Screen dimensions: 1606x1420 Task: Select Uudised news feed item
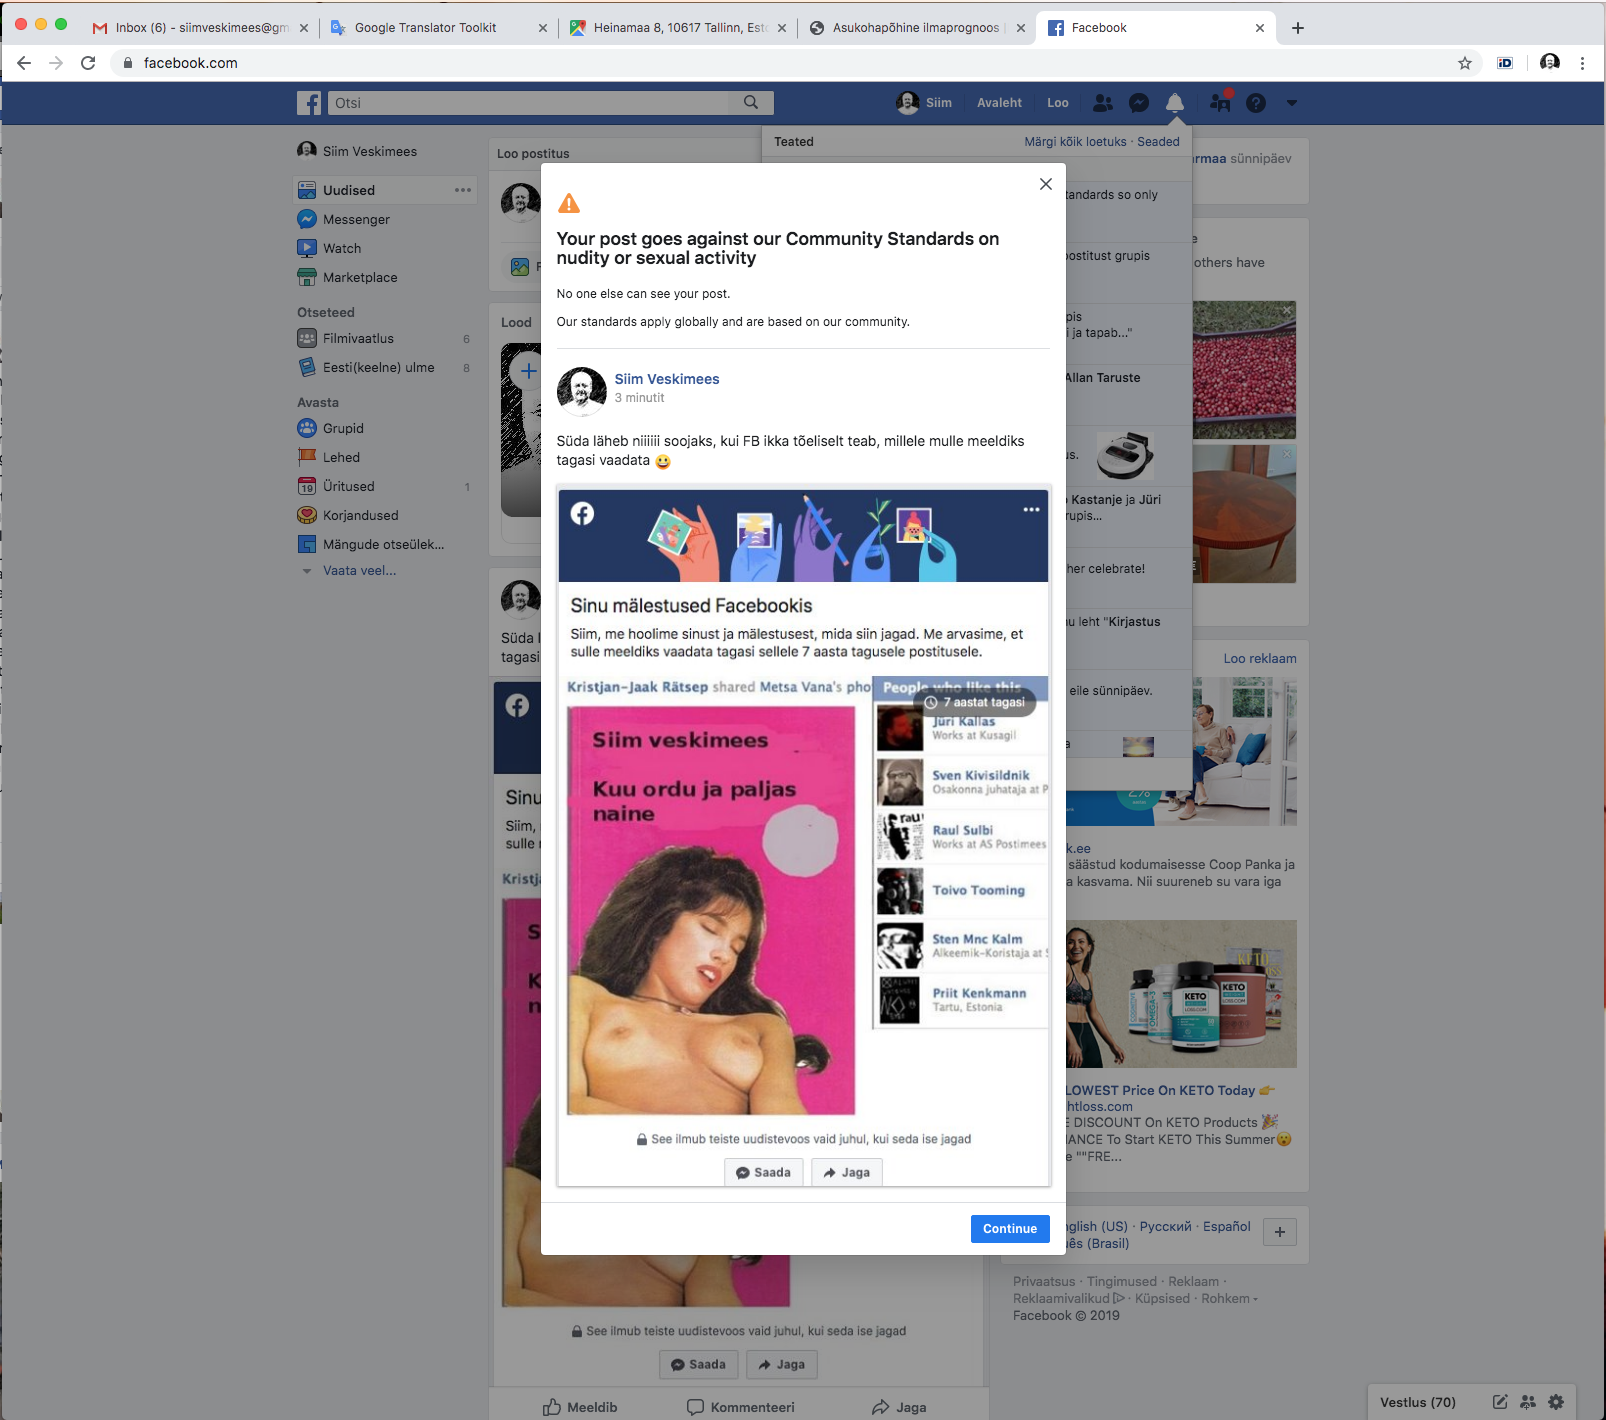click(x=349, y=190)
